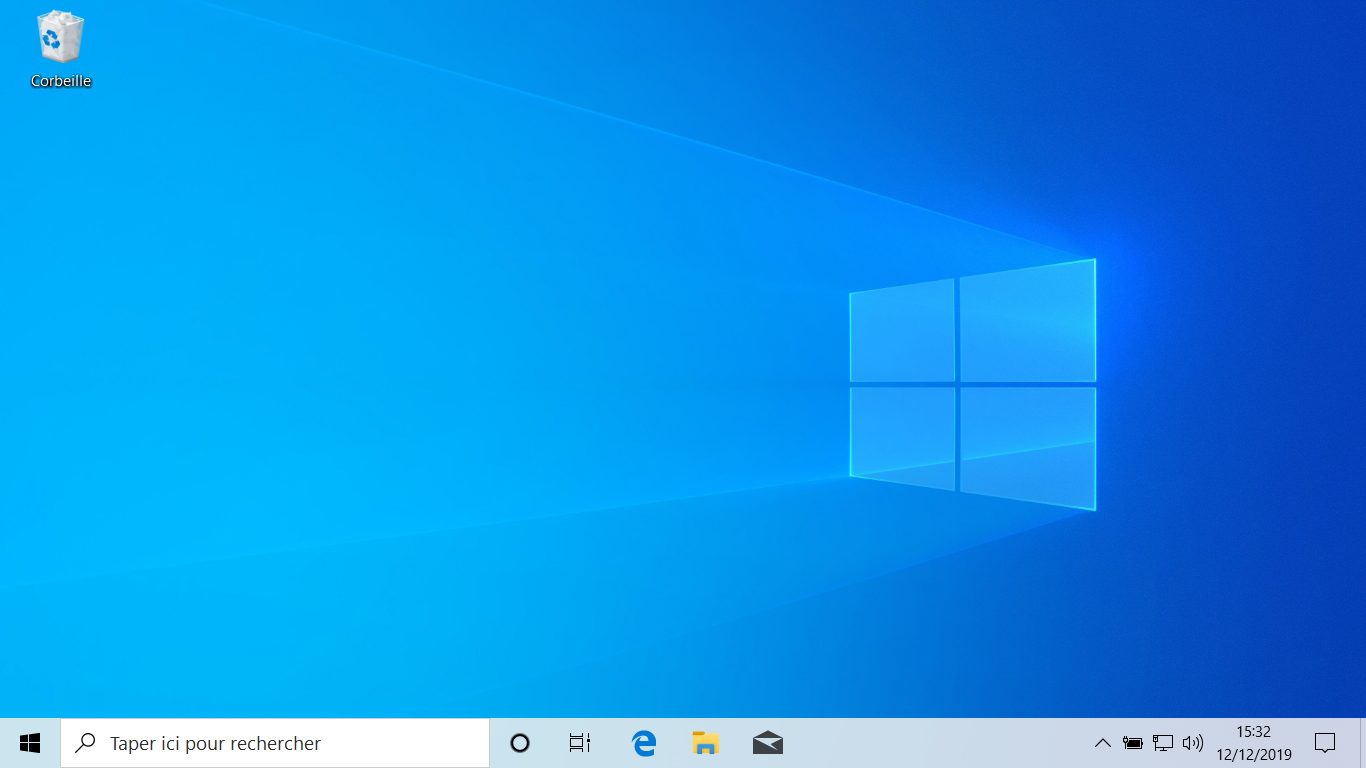The height and width of the screenshot is (768, 1366).
Task: Open the volume speaker control
Action: pos(1193,743)
